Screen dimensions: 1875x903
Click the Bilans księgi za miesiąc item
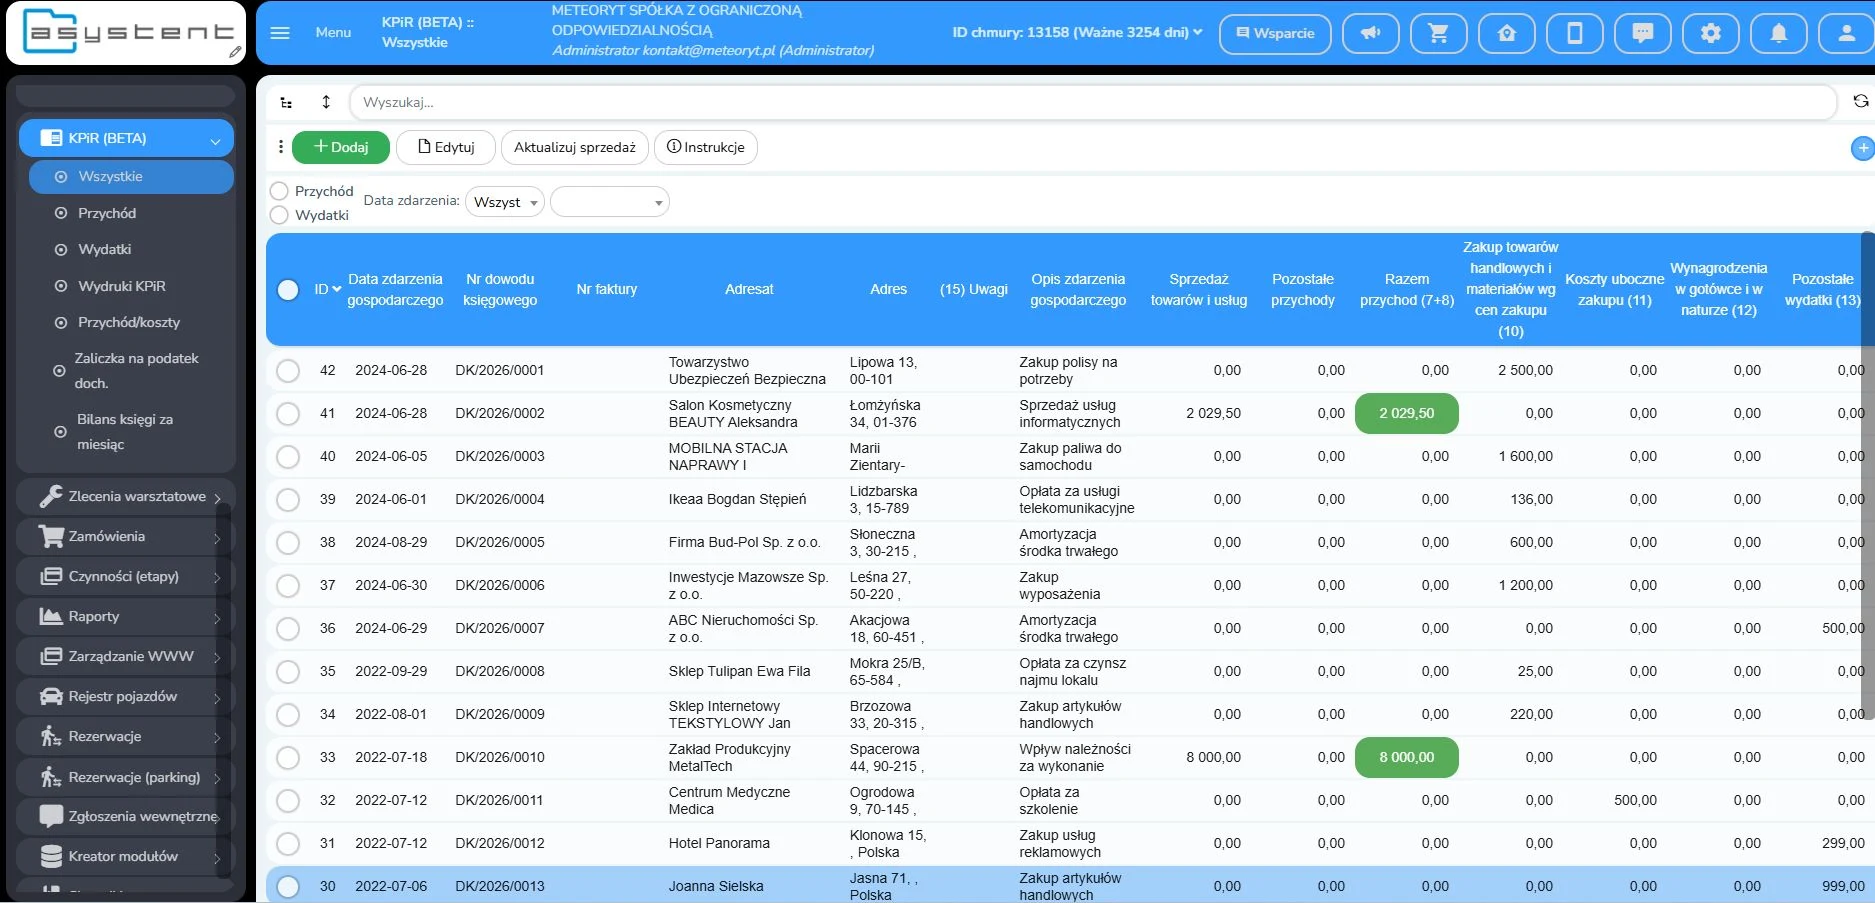coord(126,431)
